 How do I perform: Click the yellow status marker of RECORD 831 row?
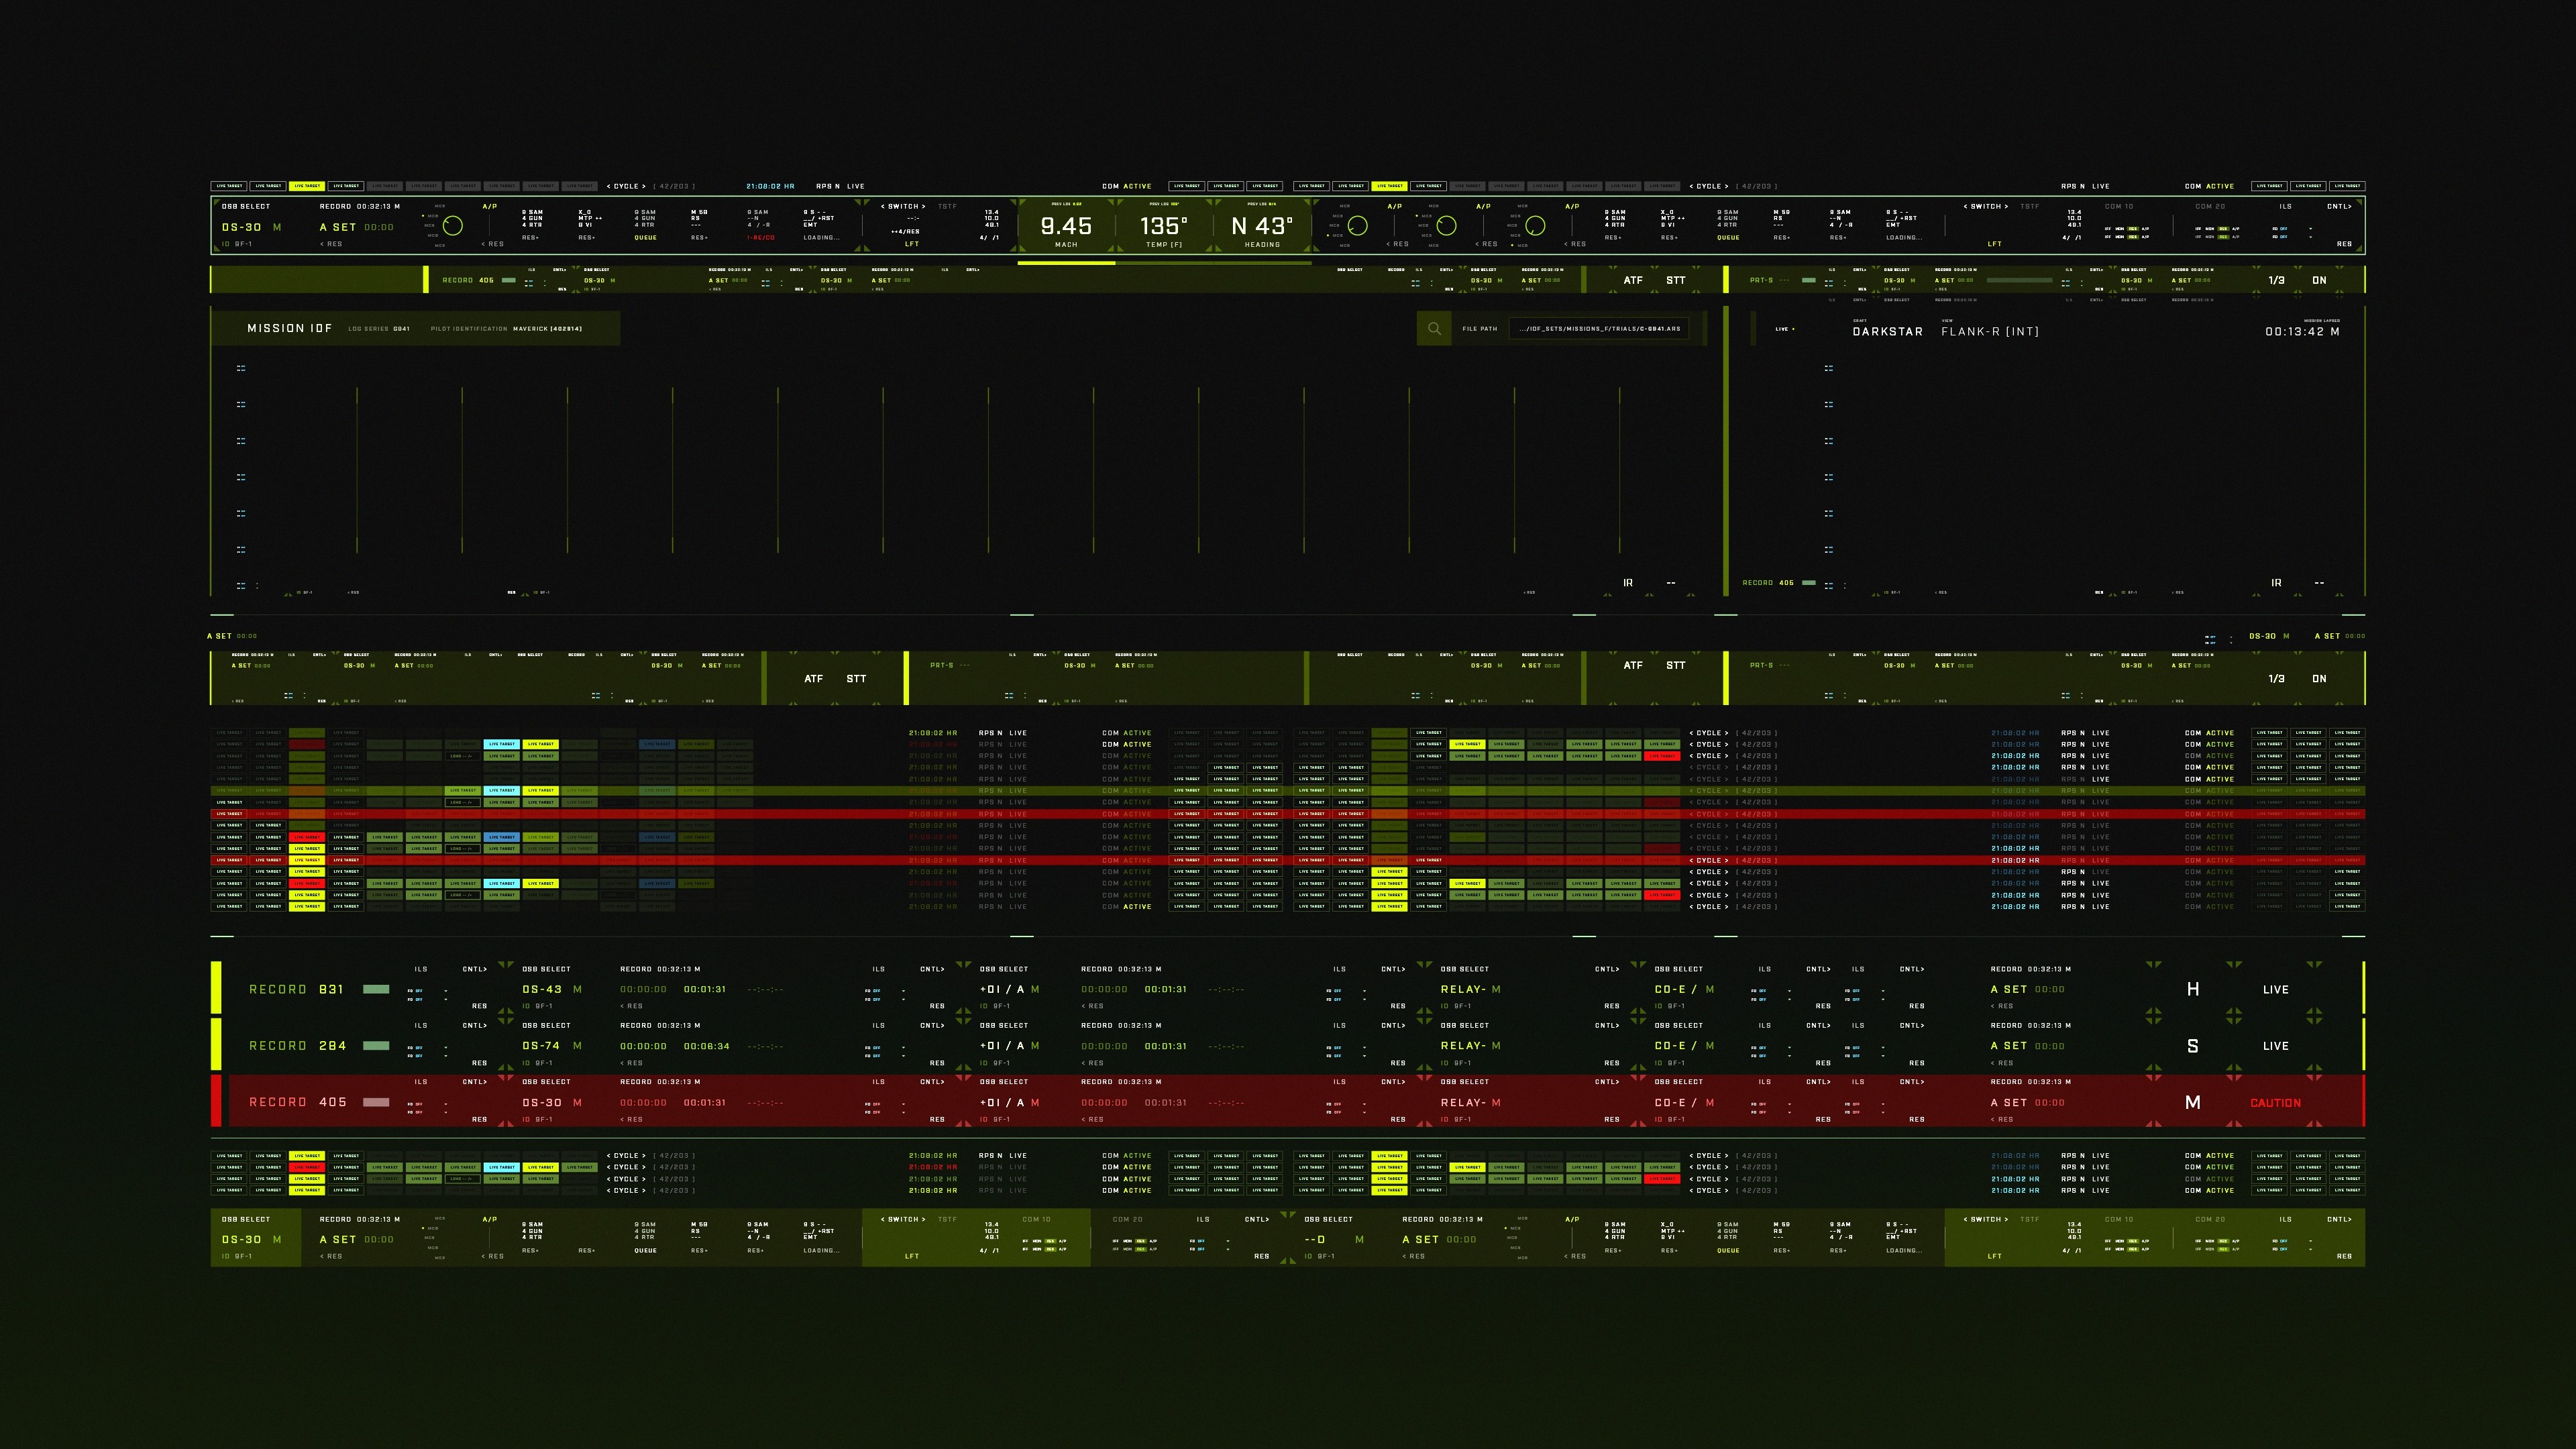click(x=216, y=988)
